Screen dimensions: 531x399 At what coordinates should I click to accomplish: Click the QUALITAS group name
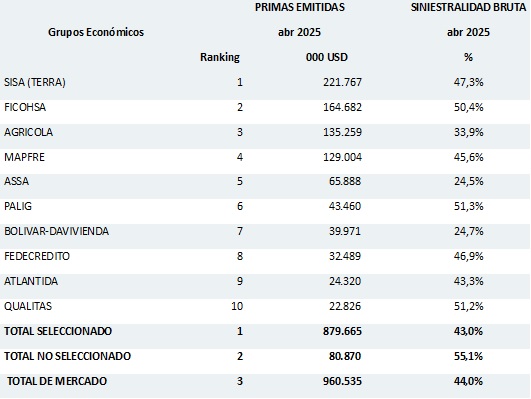28,306
